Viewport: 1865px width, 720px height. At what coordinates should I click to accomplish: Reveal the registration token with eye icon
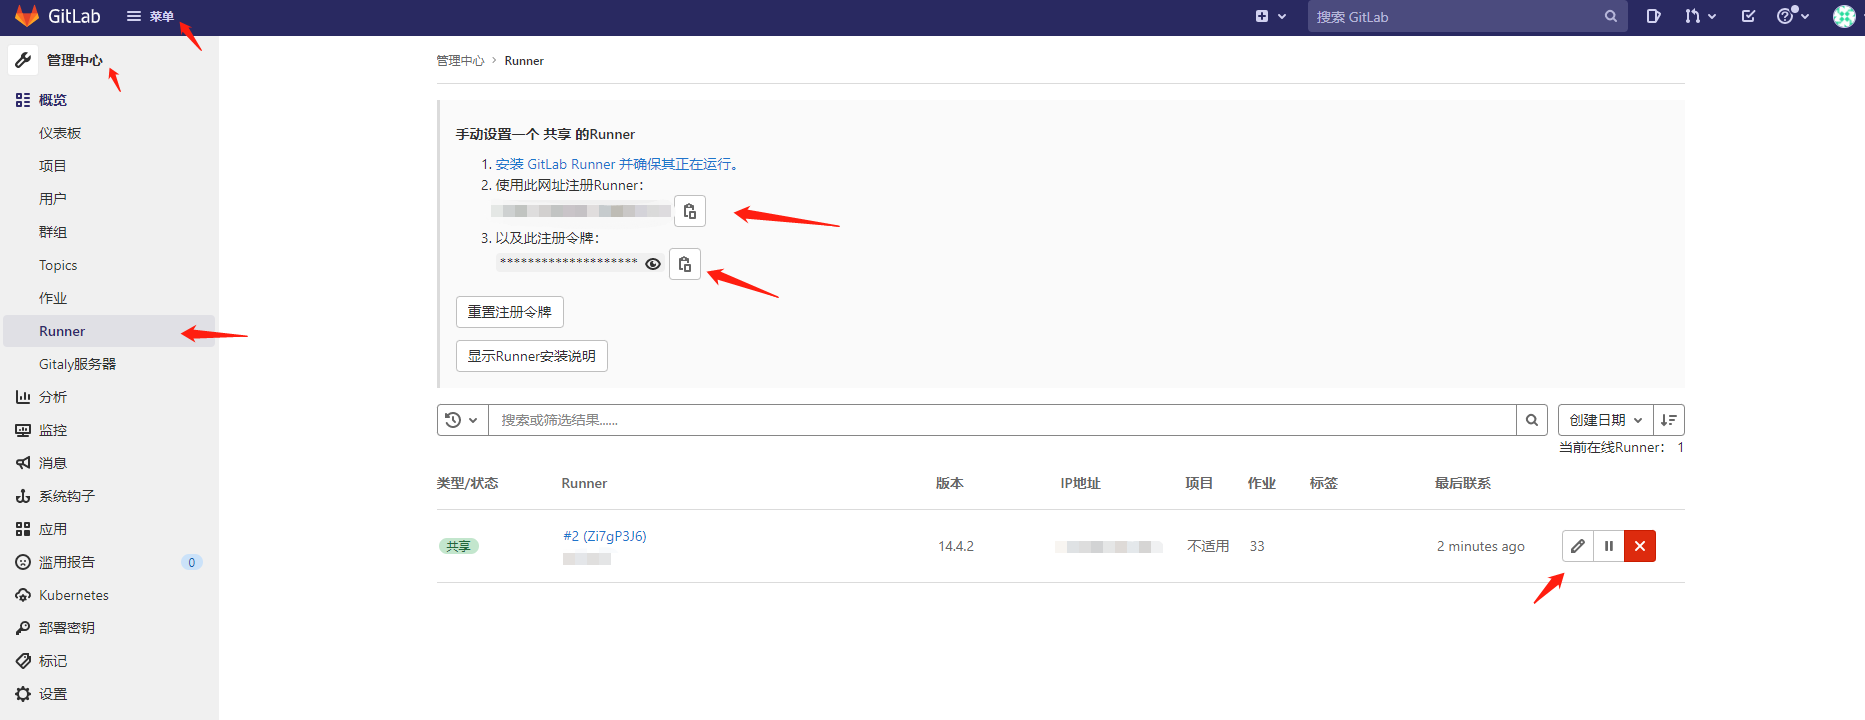653,264
